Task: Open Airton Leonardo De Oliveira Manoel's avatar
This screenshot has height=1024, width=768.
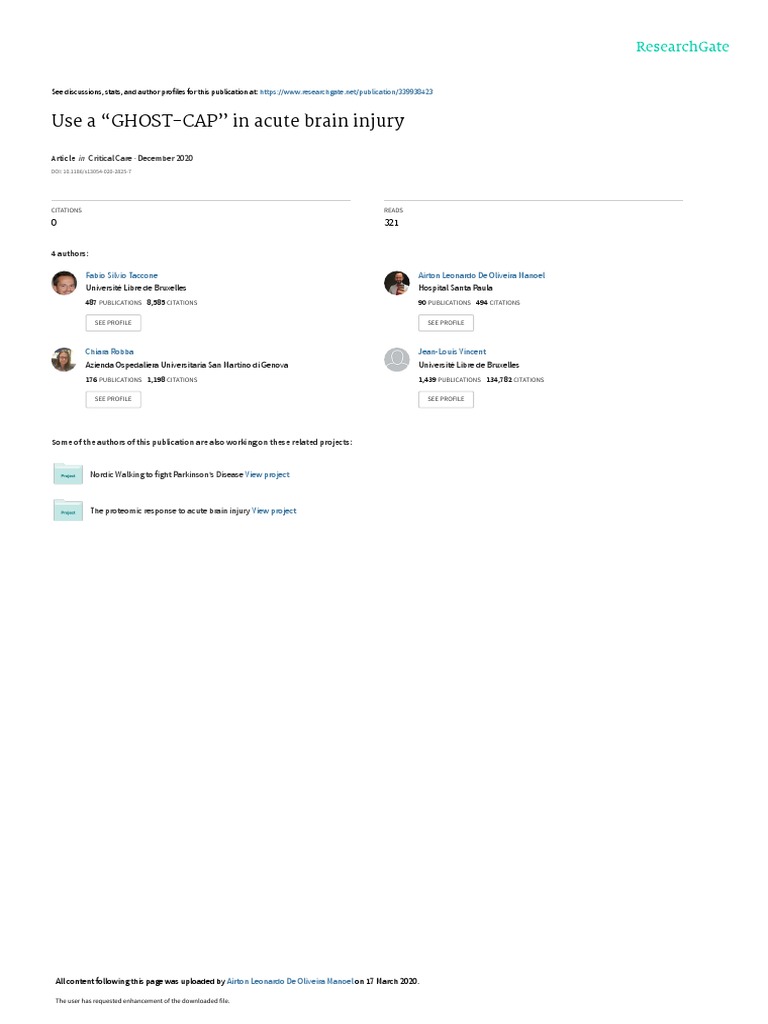Action: 396,283
